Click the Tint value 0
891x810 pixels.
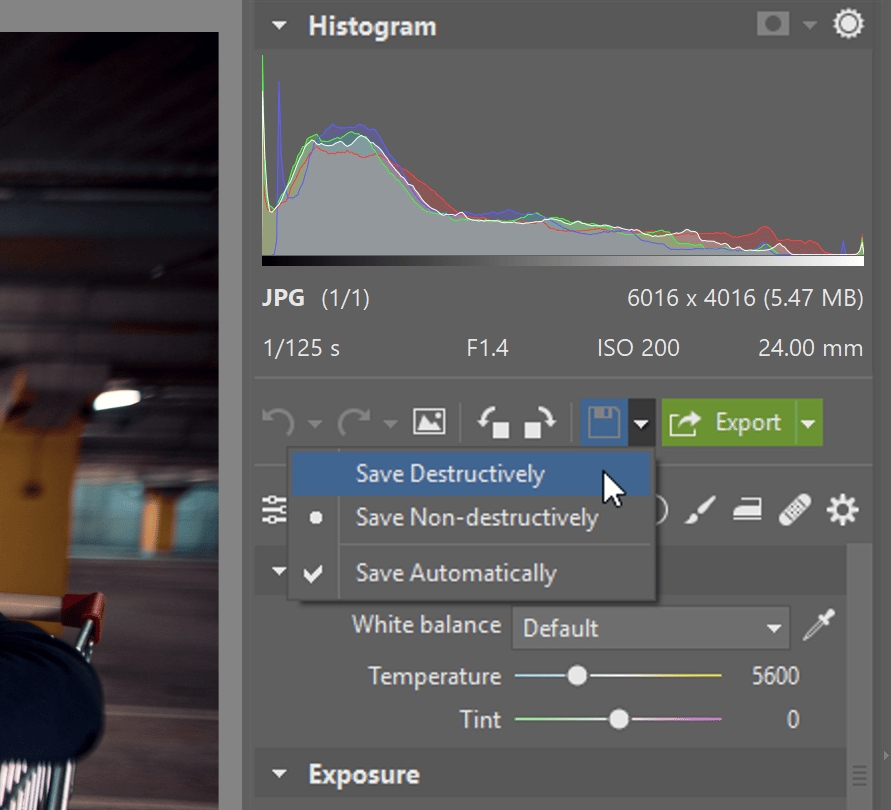coord(793,719)
